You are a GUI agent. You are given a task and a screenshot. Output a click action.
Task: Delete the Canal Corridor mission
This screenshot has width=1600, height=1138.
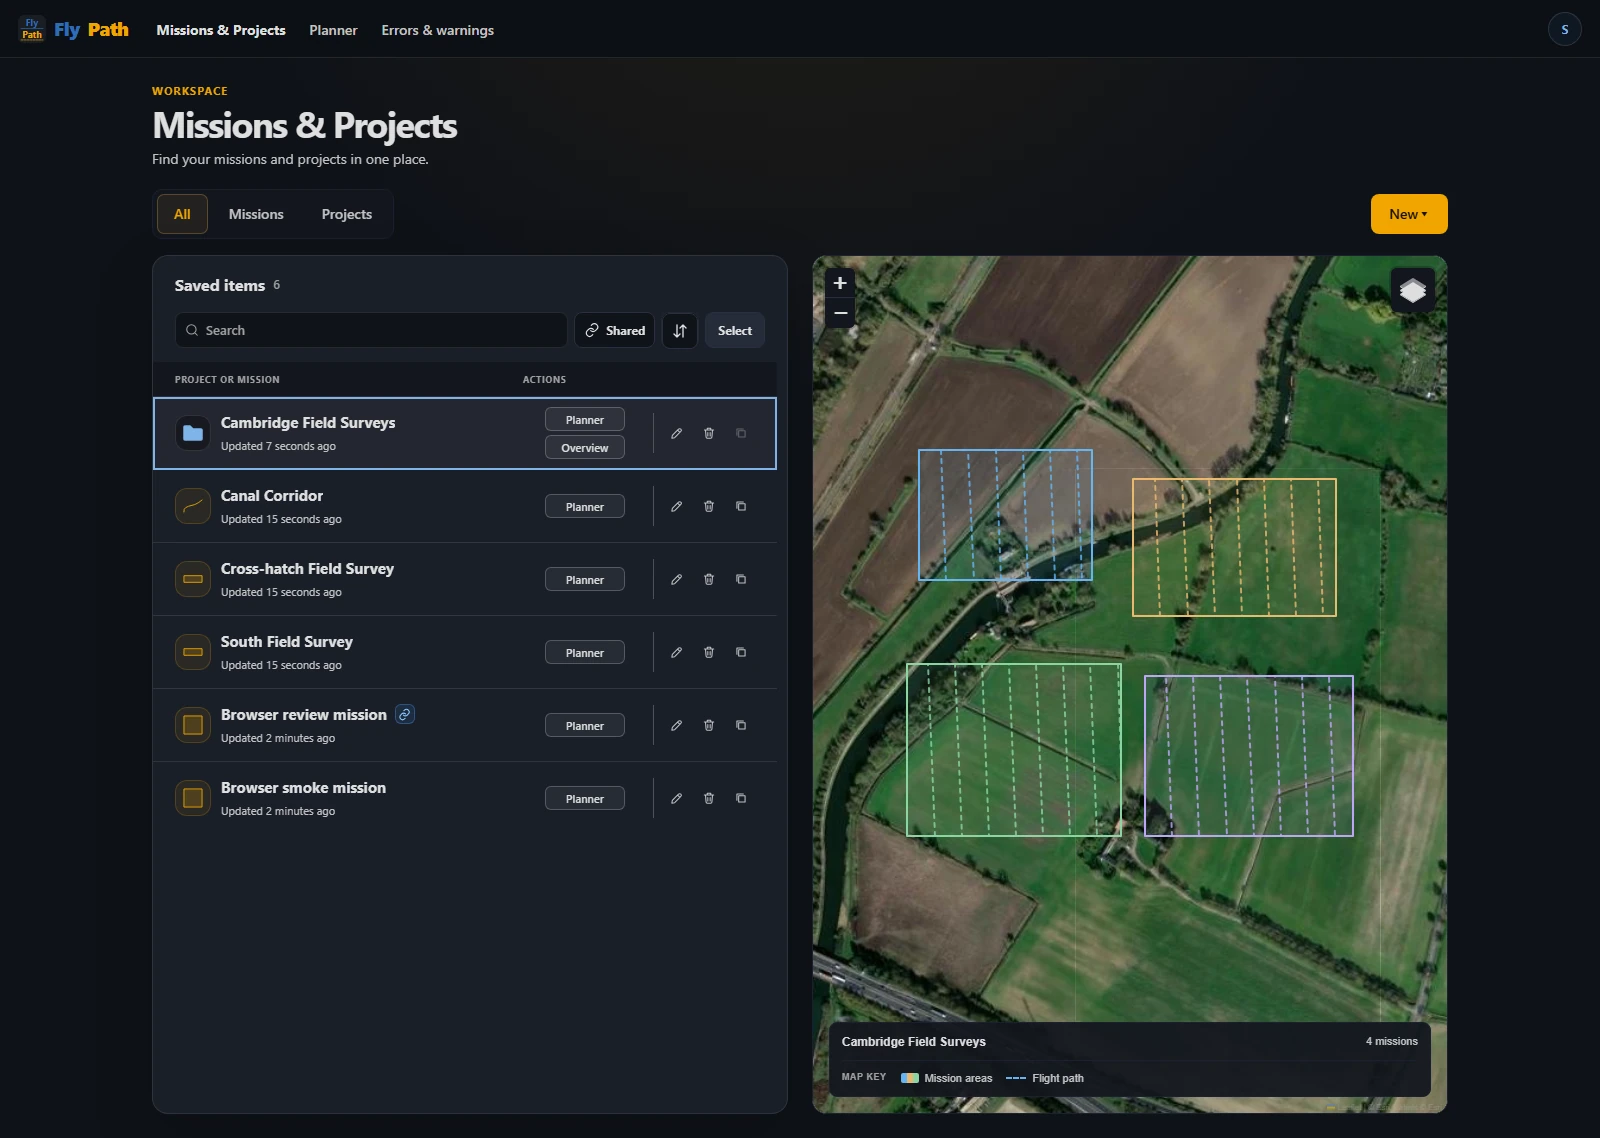tap(709, 506)
